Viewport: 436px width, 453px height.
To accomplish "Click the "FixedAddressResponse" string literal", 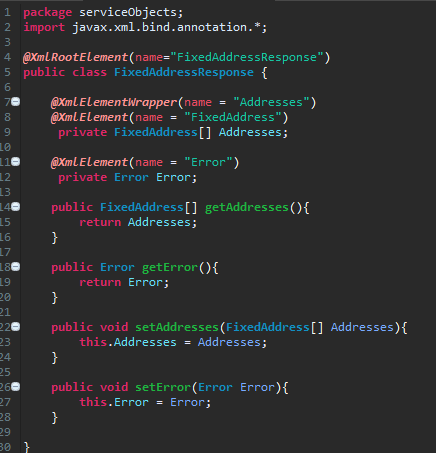I will pos(247,57).
